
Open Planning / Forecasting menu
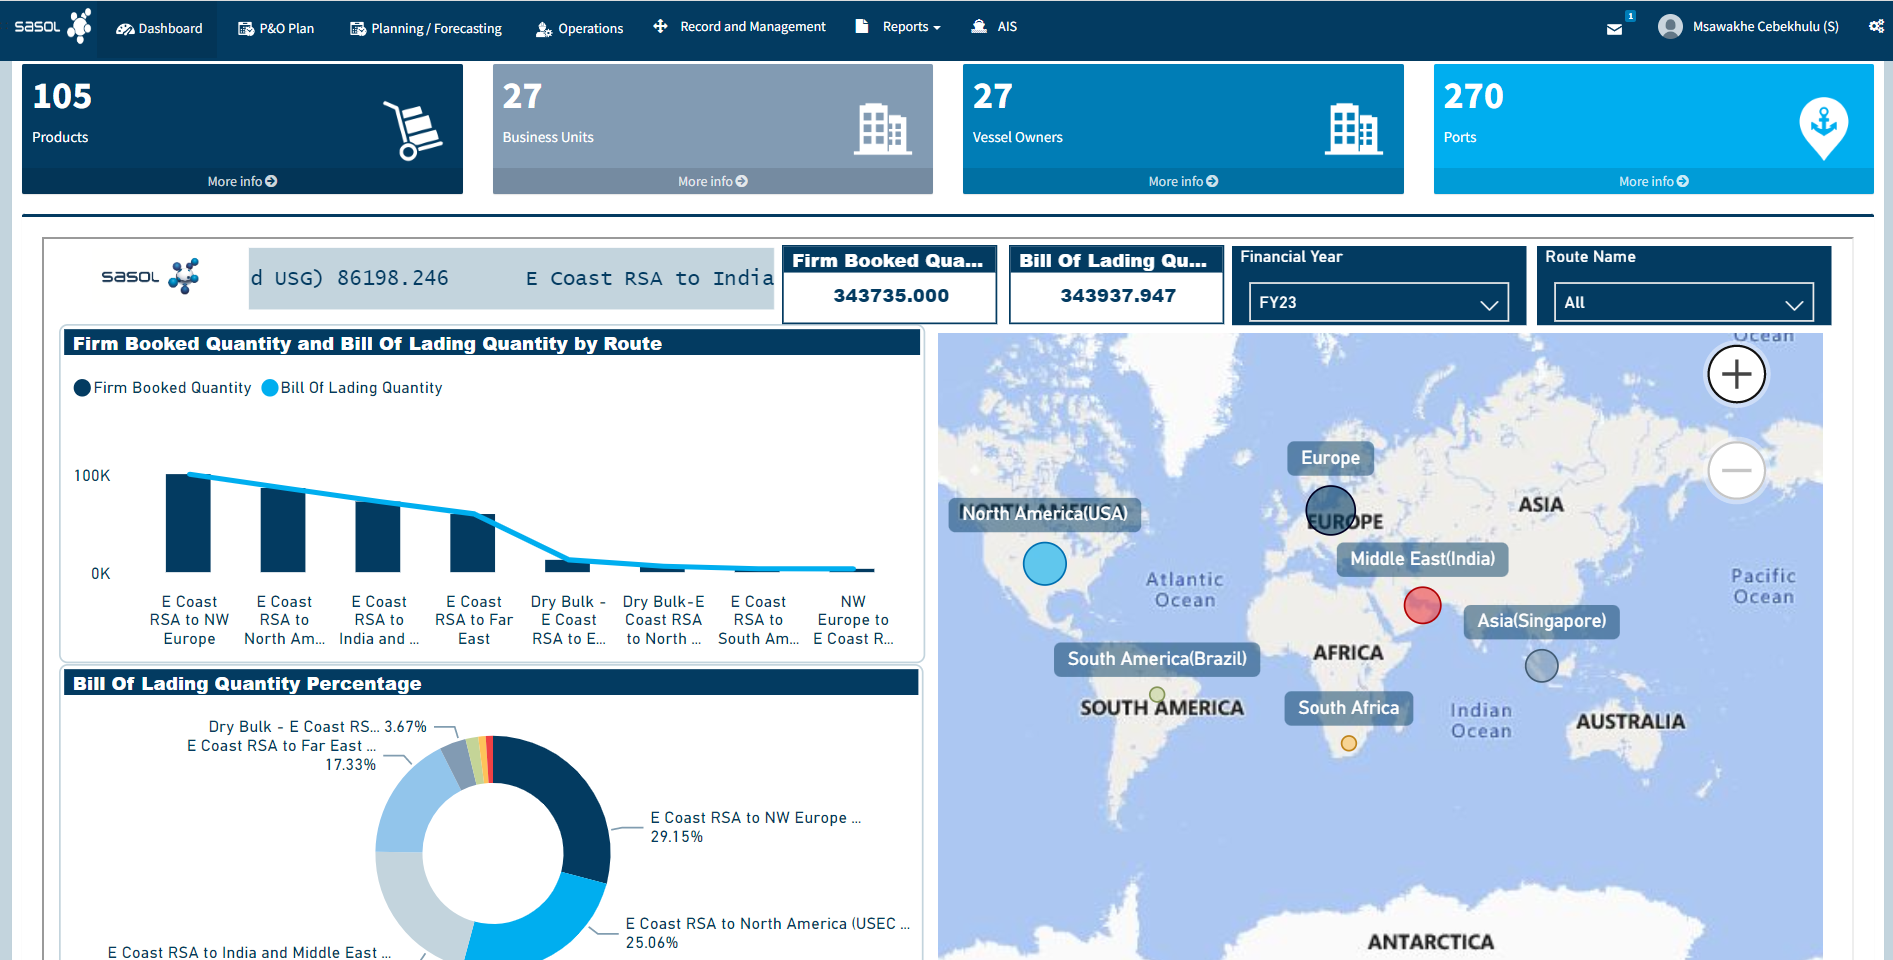click(426, 28)
